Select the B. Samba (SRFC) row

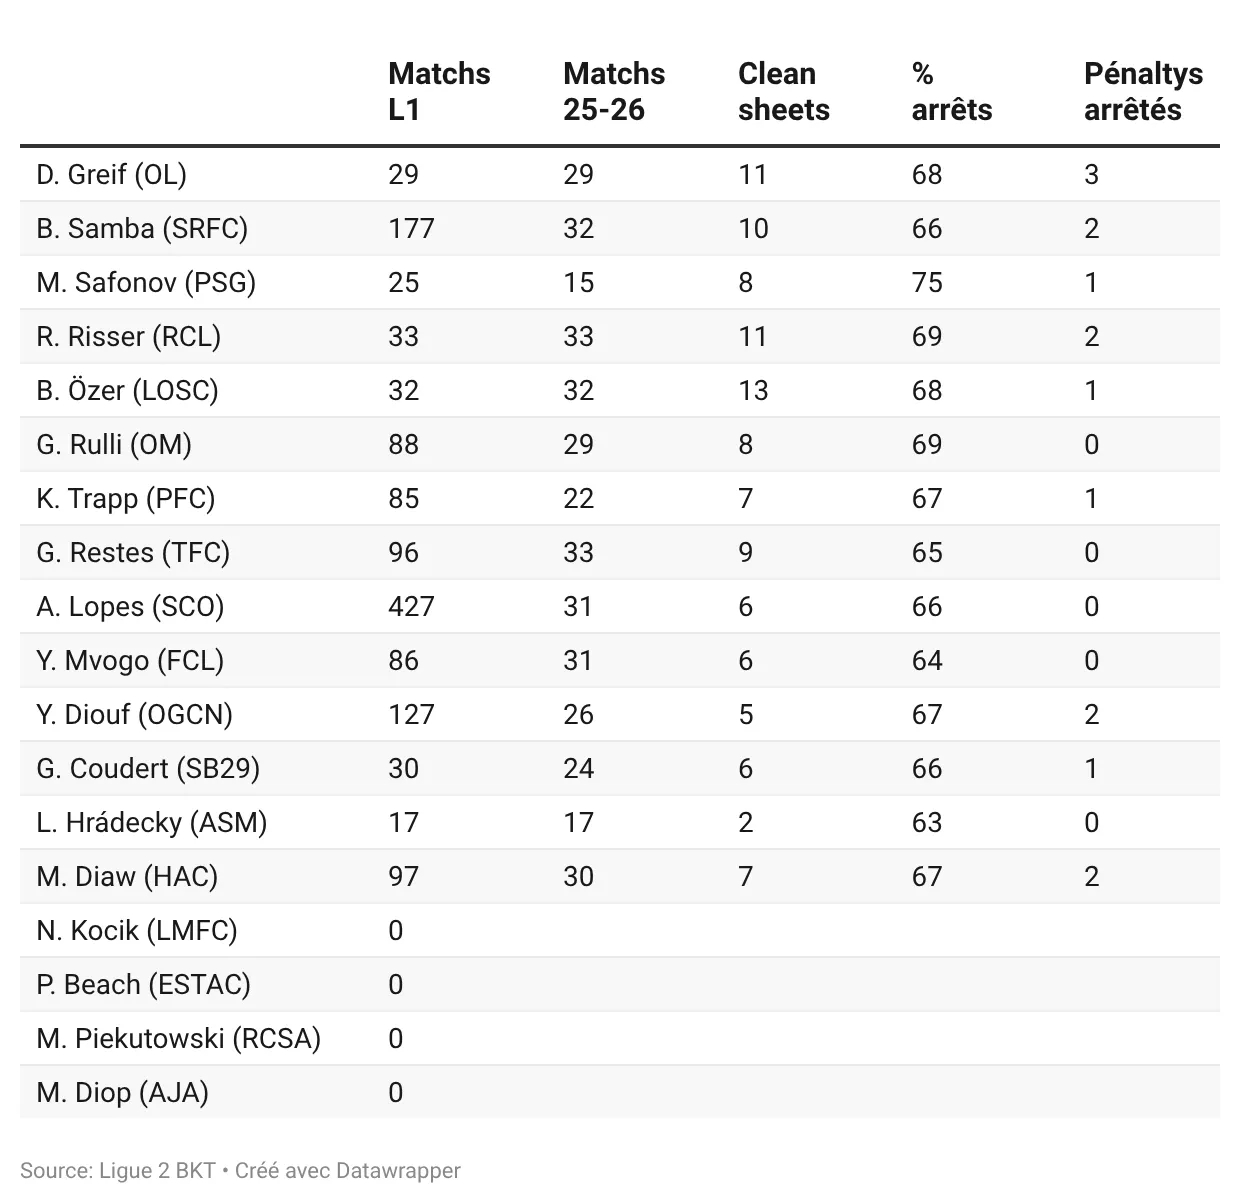(620, 228)
